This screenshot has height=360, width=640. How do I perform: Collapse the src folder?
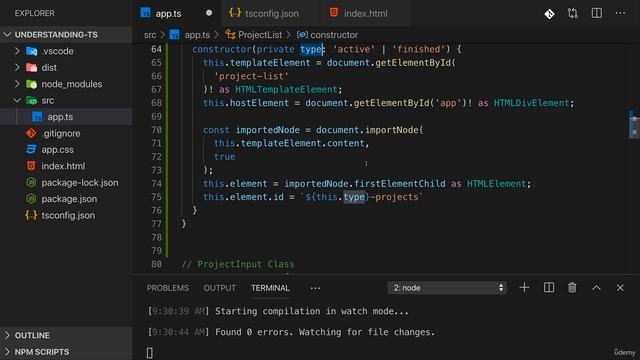pos(17,100)
